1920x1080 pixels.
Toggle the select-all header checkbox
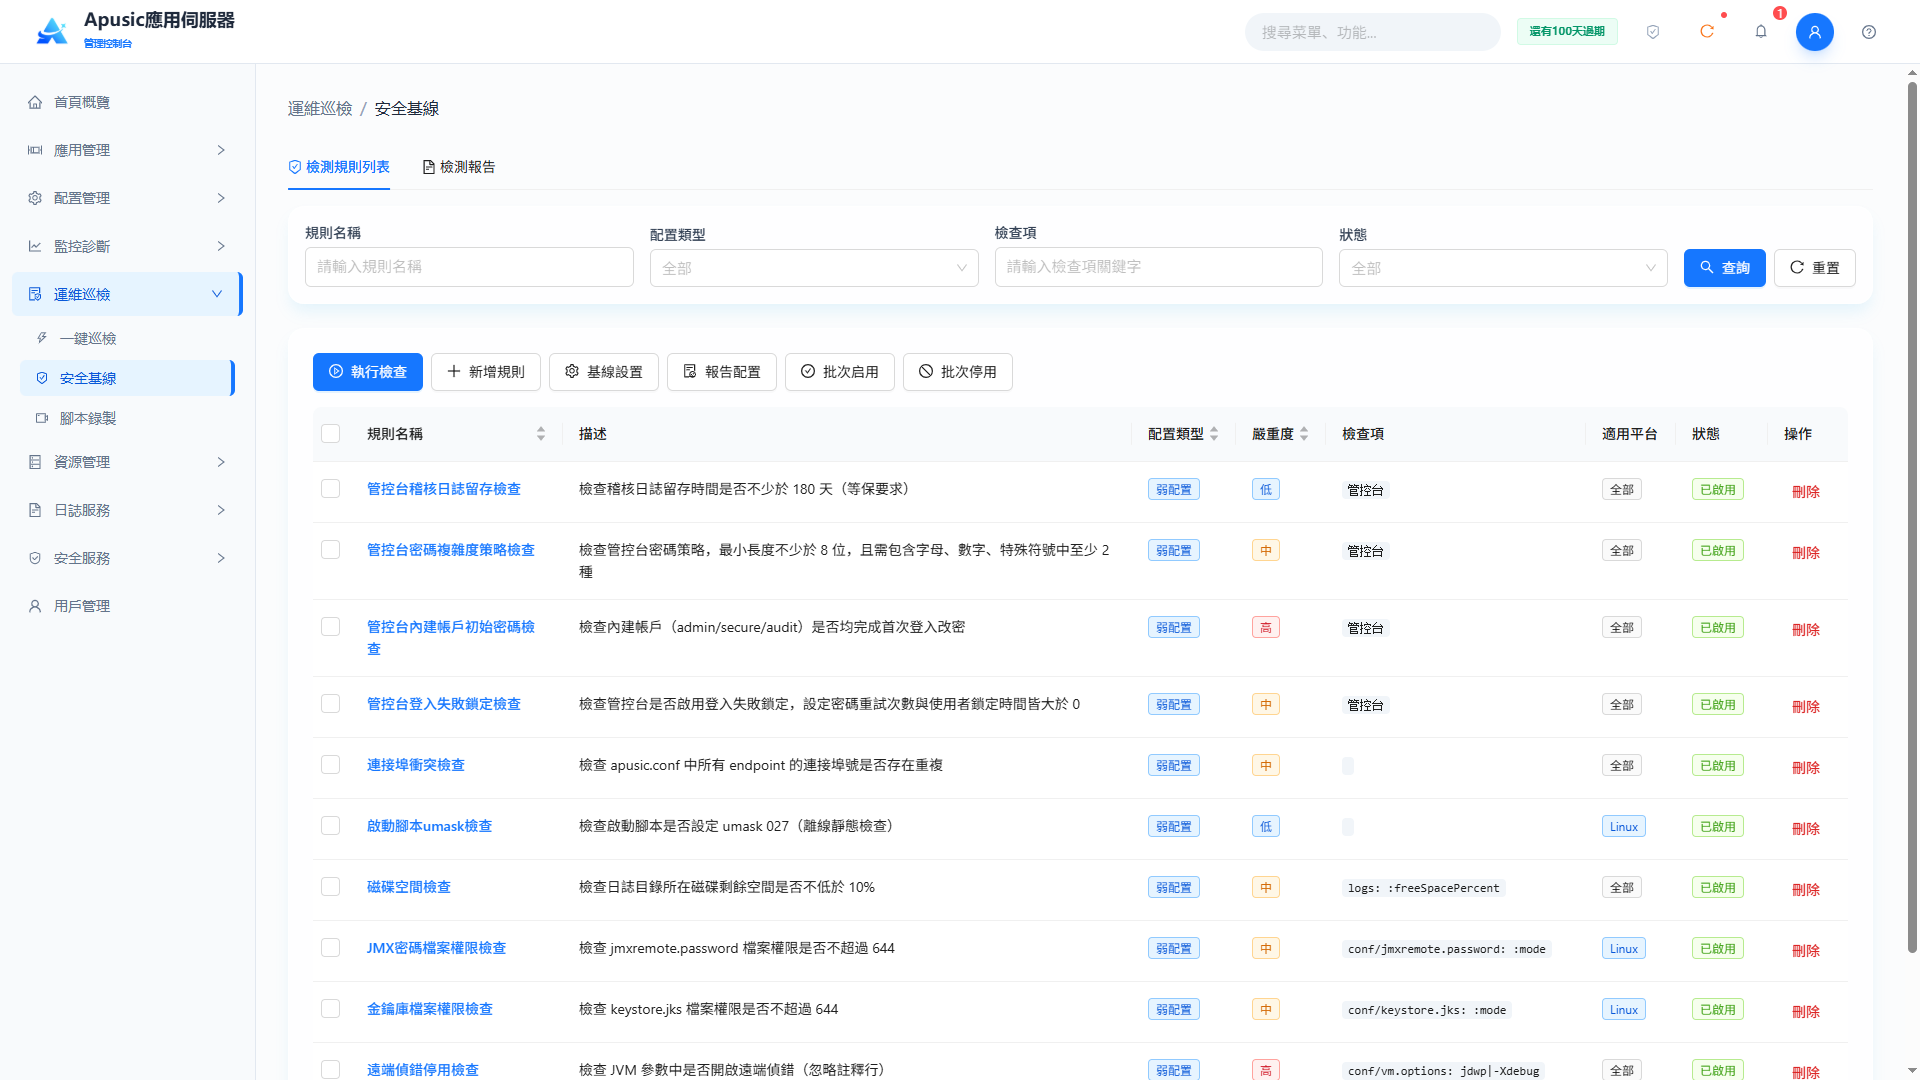point(331,434)
